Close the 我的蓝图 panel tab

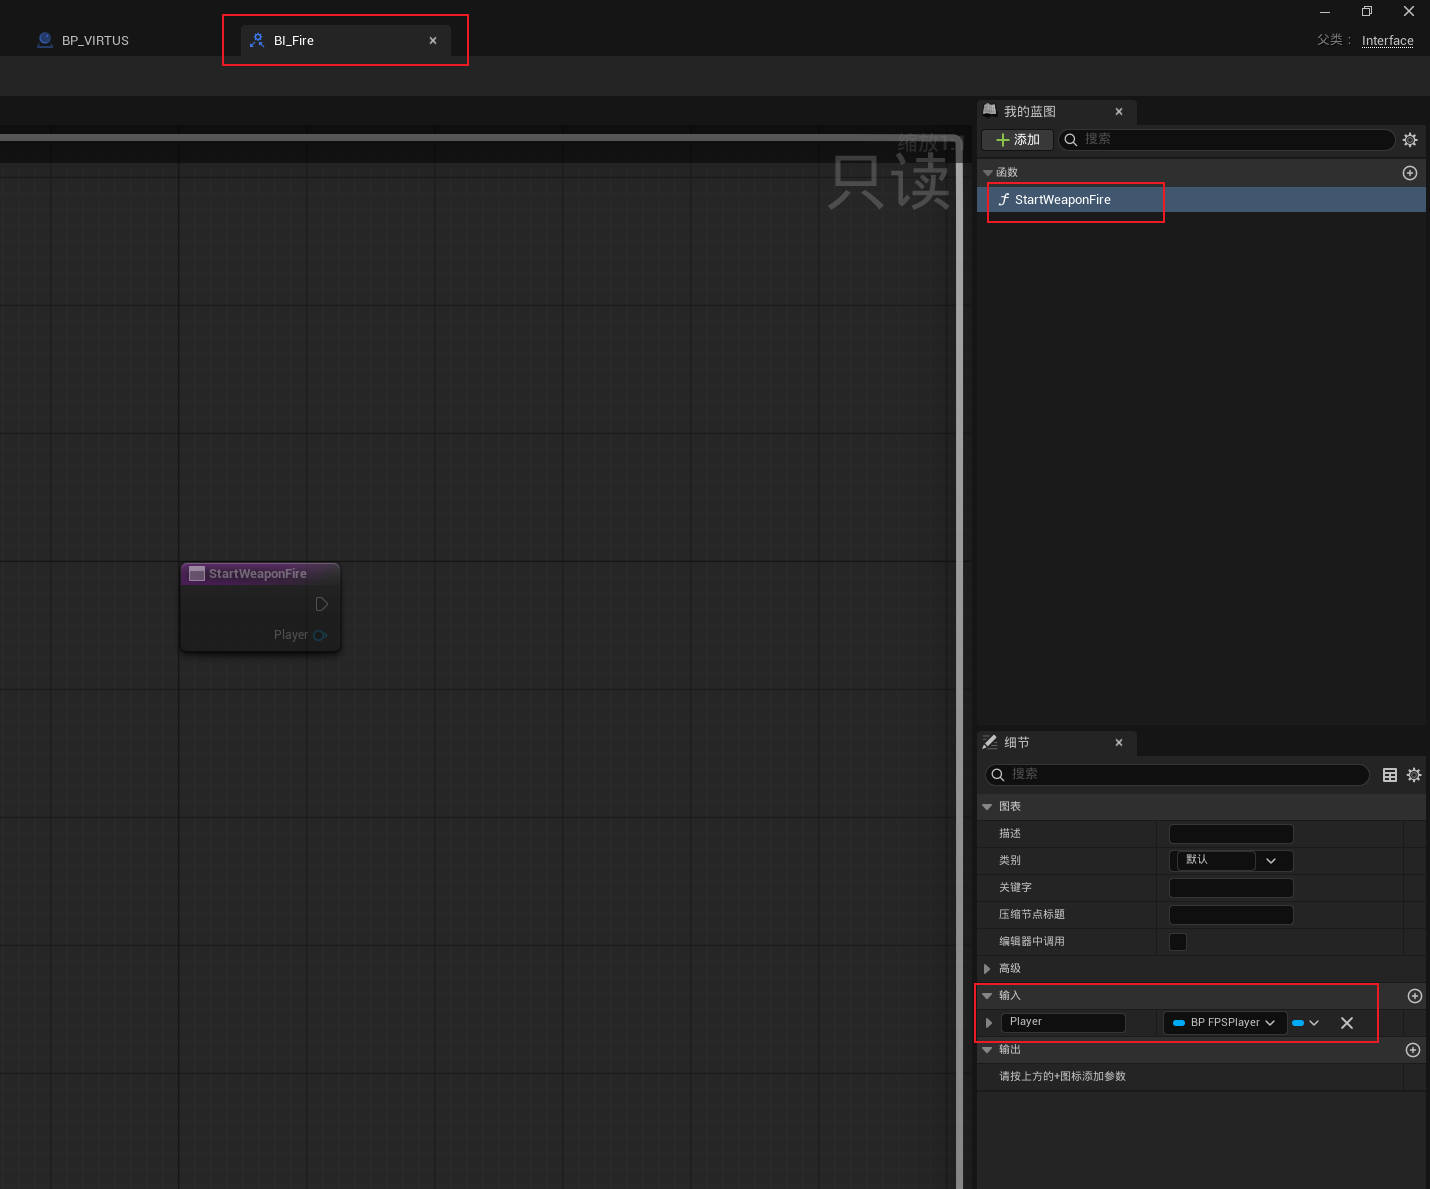coord(1119,112)
